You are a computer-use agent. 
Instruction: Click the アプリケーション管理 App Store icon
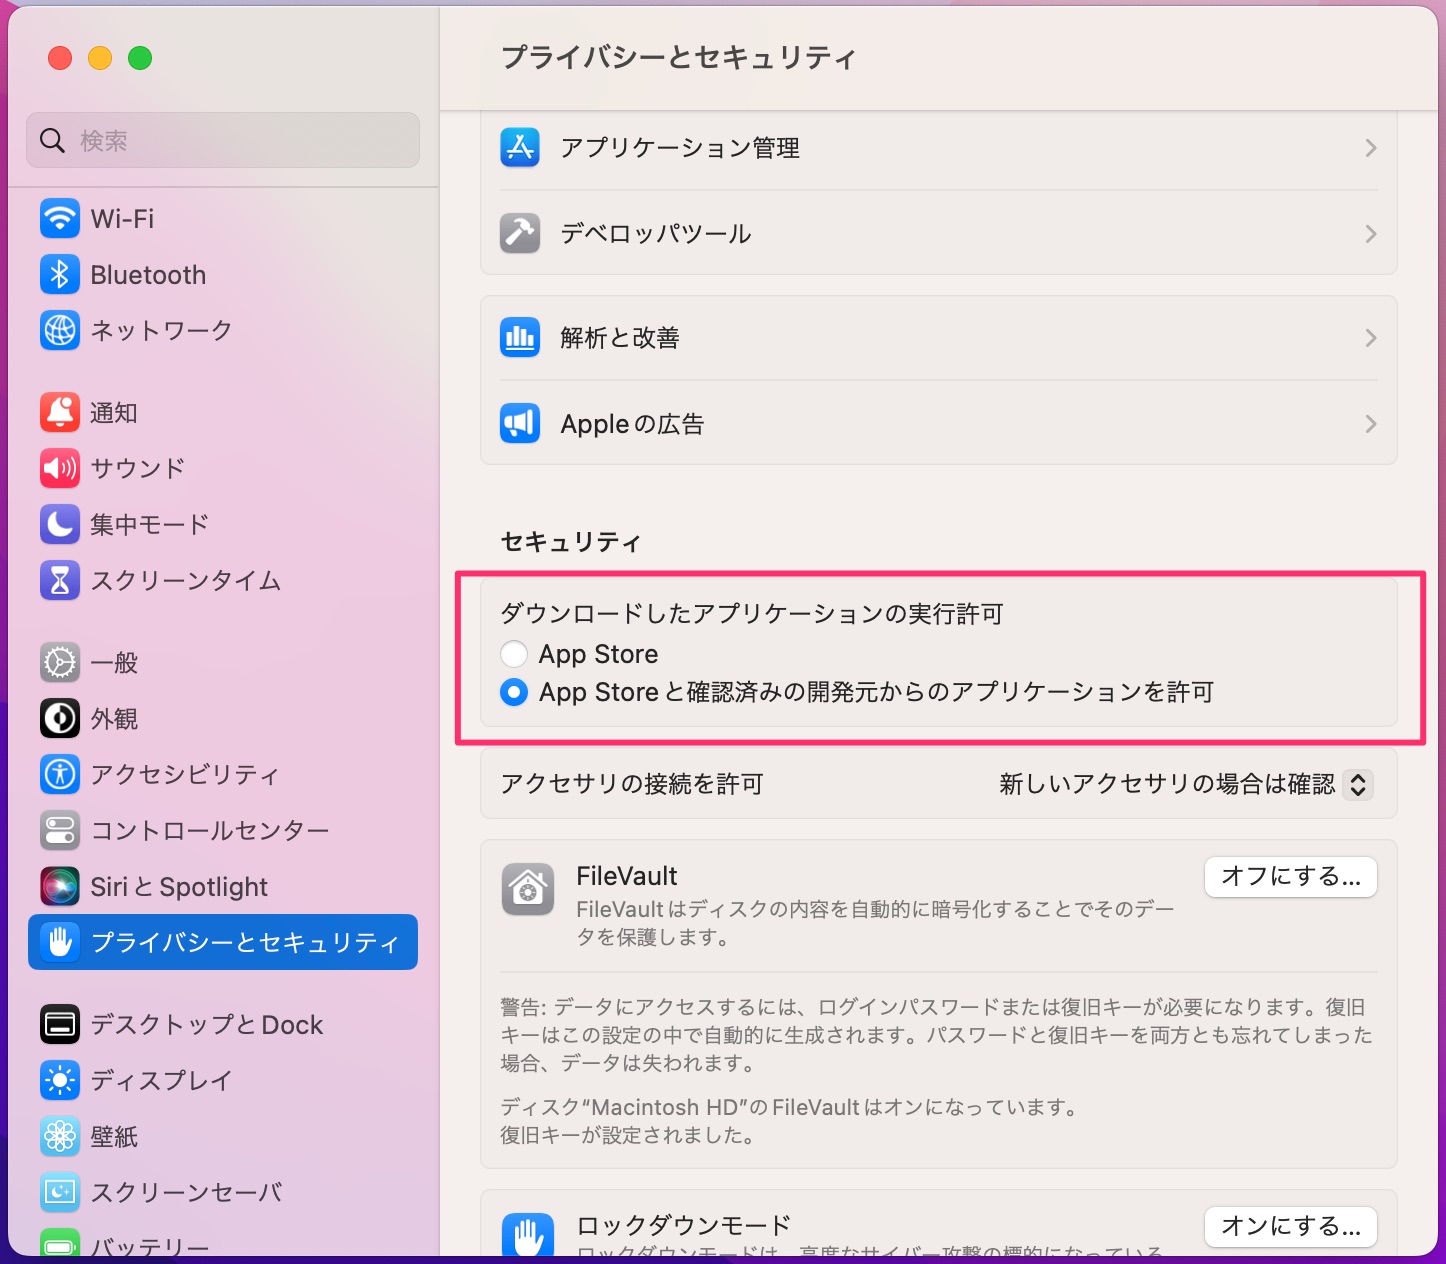520,148
